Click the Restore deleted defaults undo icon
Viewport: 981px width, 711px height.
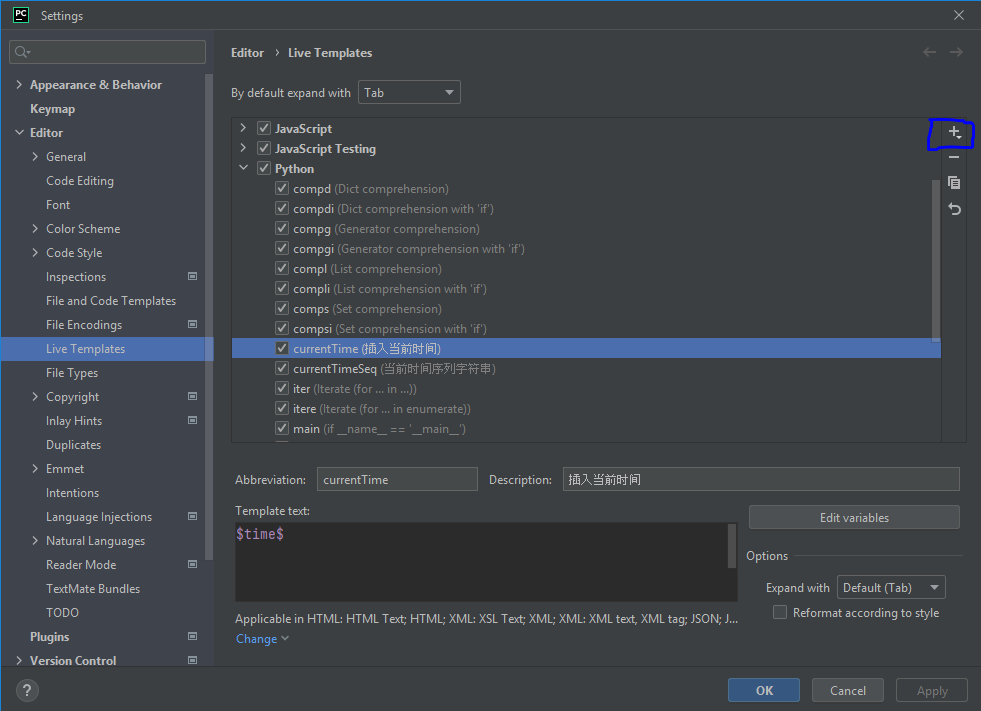tap(954, 209)
